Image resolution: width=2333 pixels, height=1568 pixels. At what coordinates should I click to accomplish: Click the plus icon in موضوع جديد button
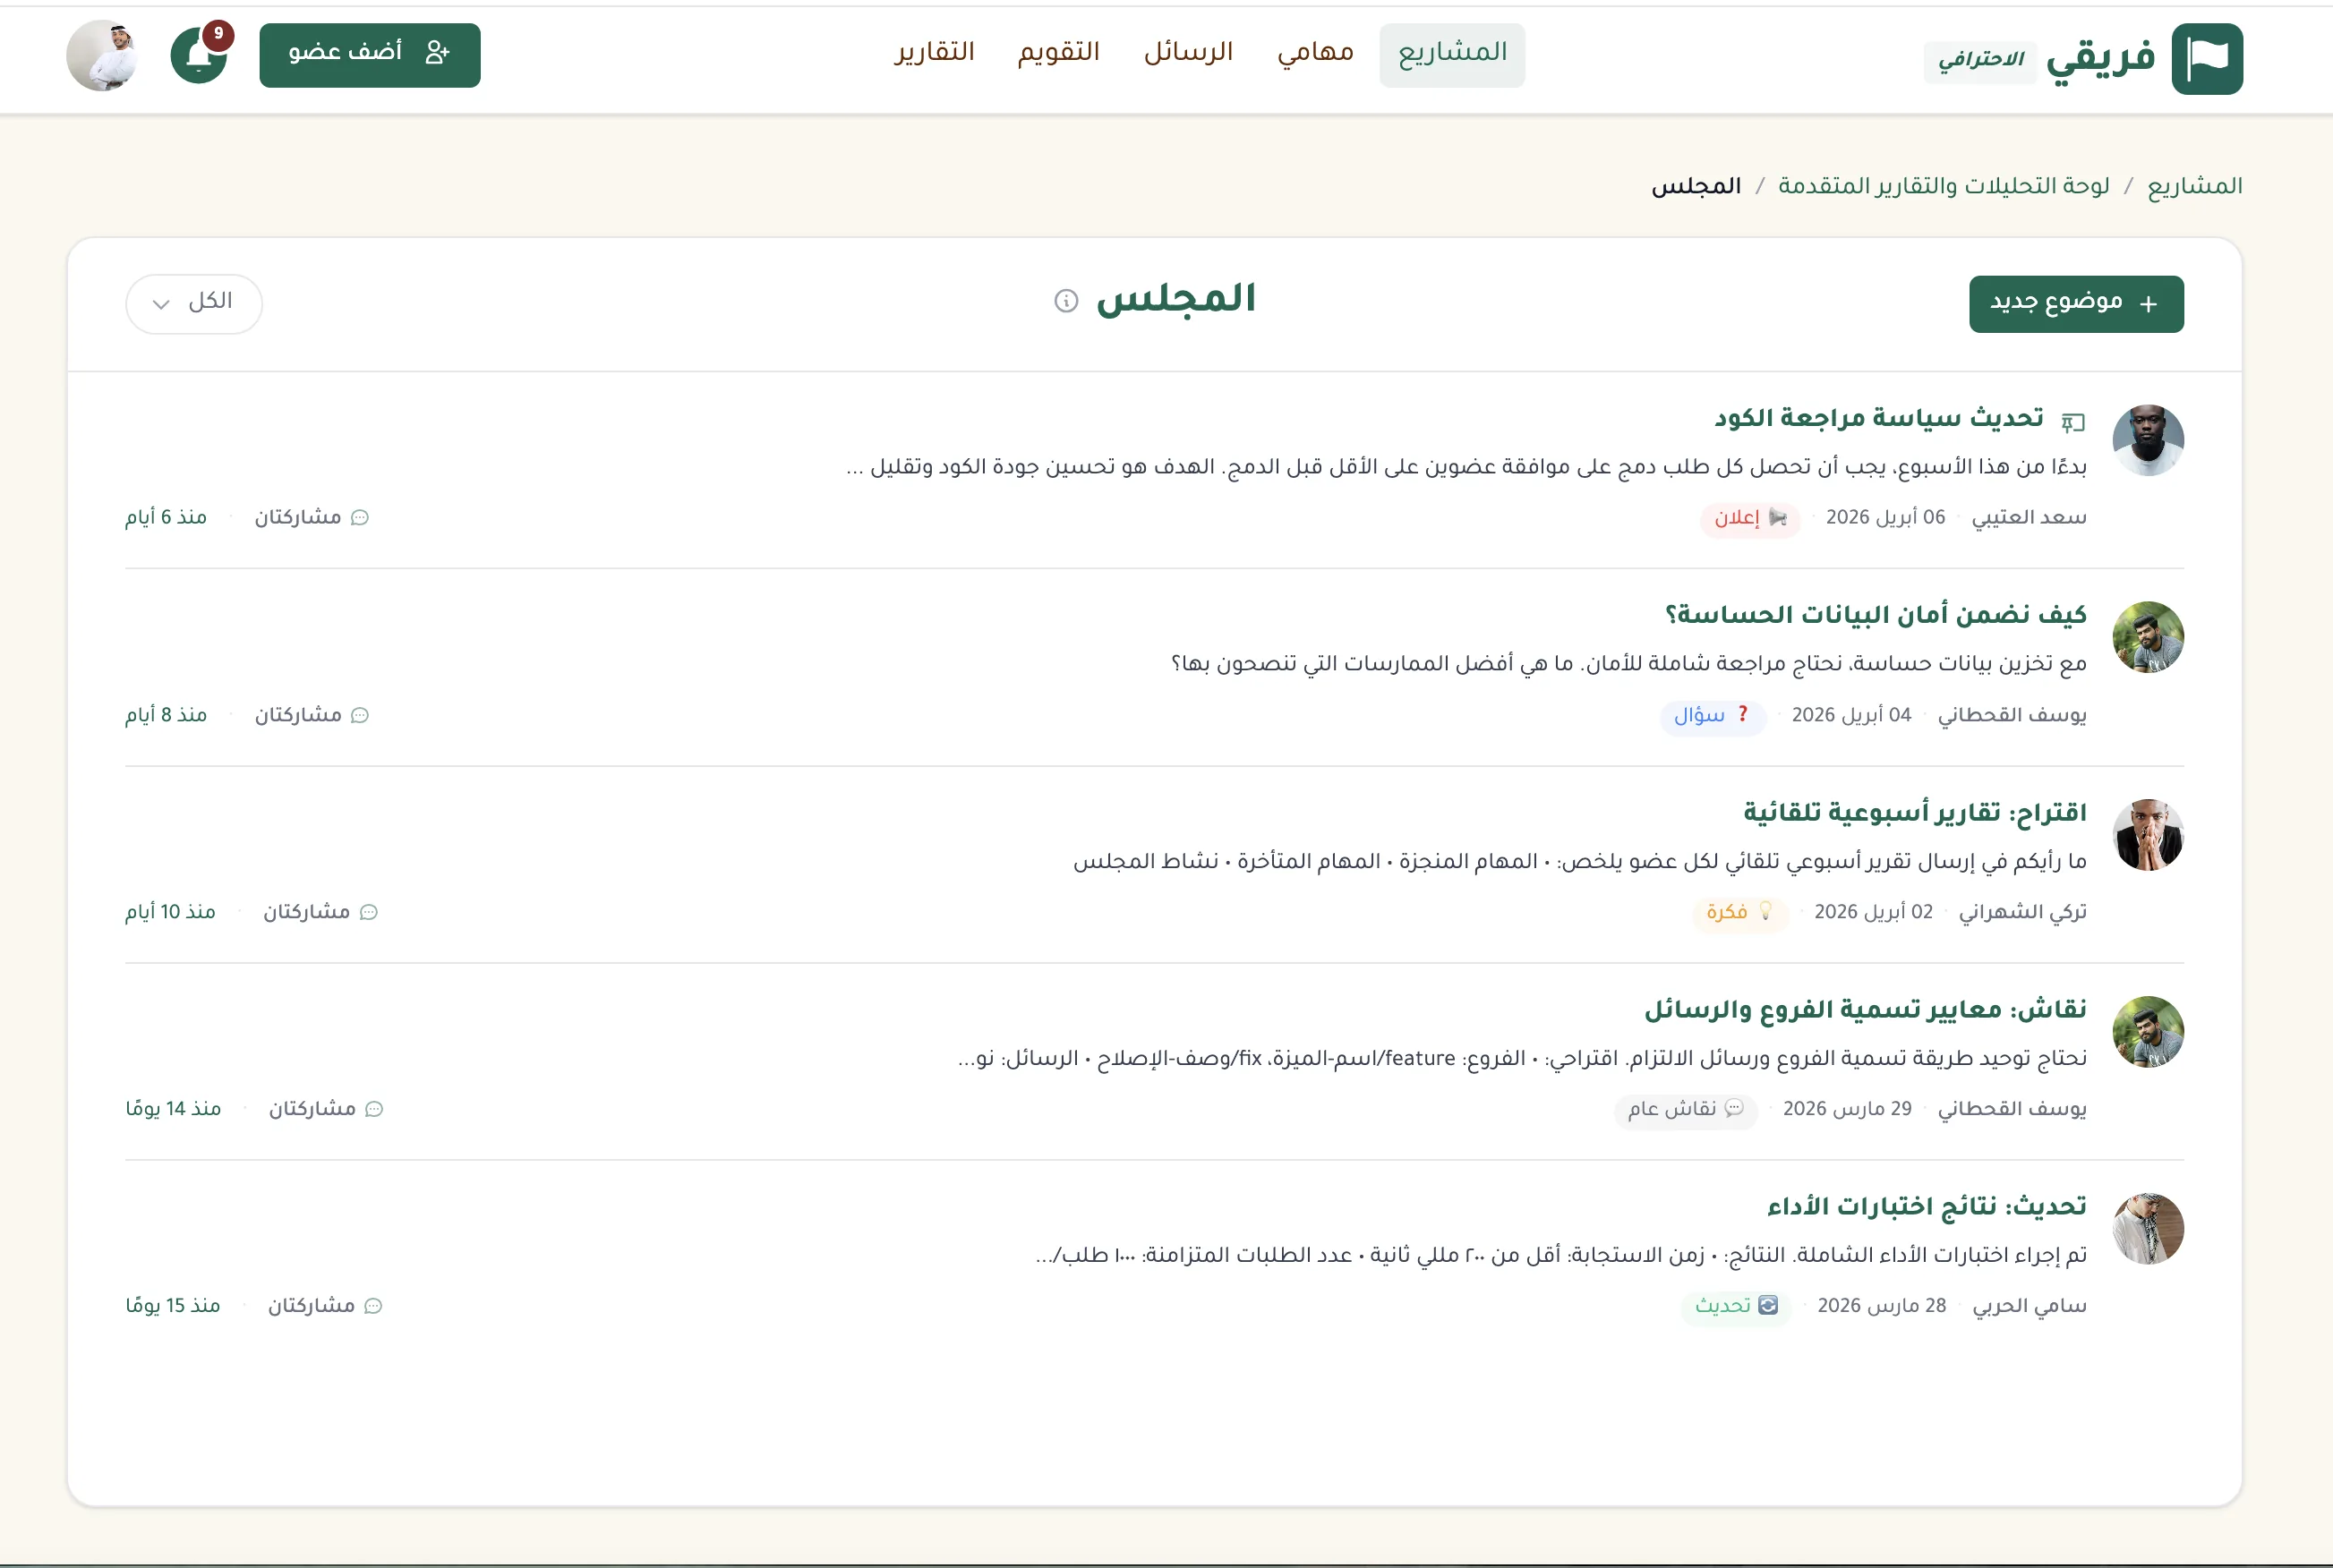[2148, 304]
